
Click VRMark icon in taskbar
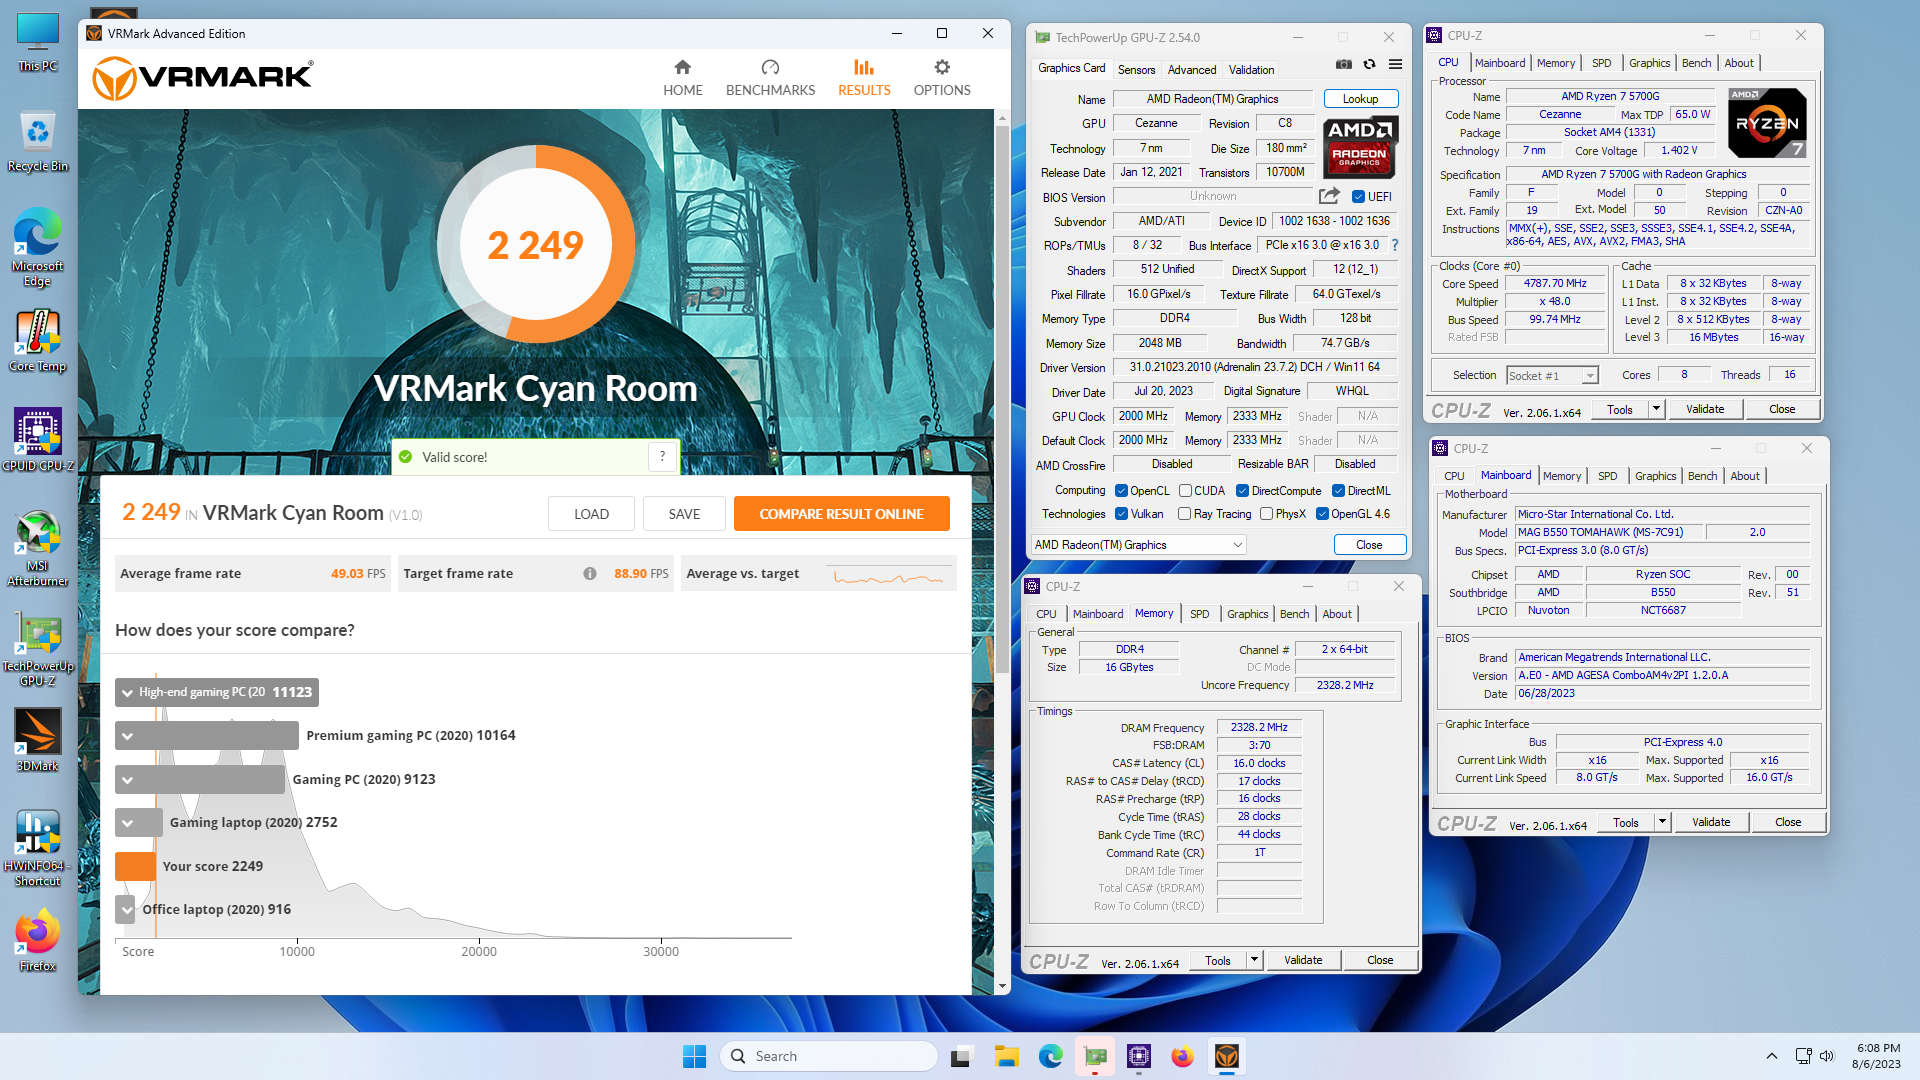point(1227,1056)
